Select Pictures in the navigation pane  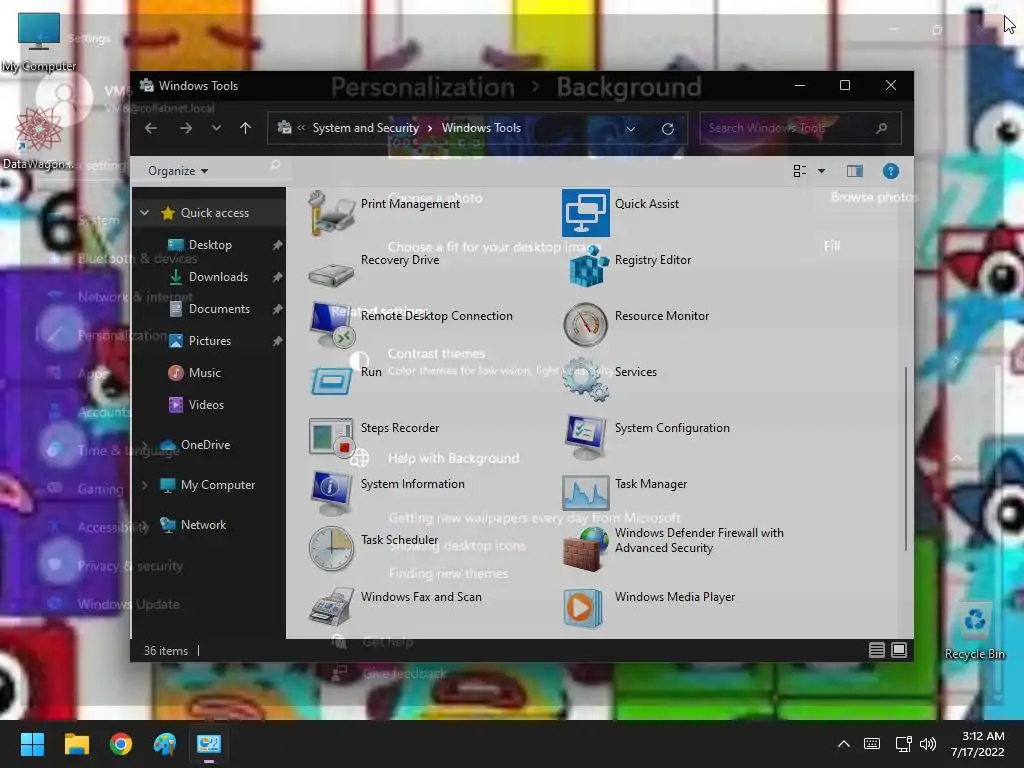click(209, 340)
